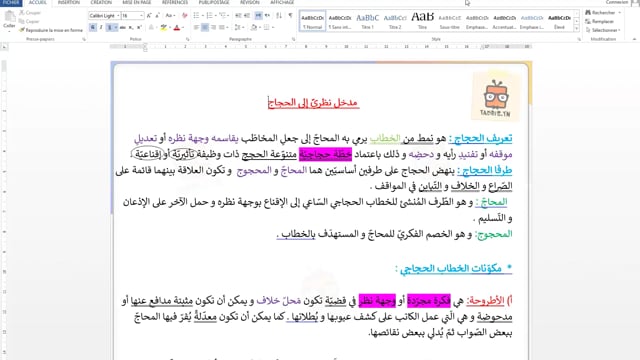Apply yellow text highlight color
Image resolution: width=640 pixels, height=360 pixels.
[x=164, y=27]
